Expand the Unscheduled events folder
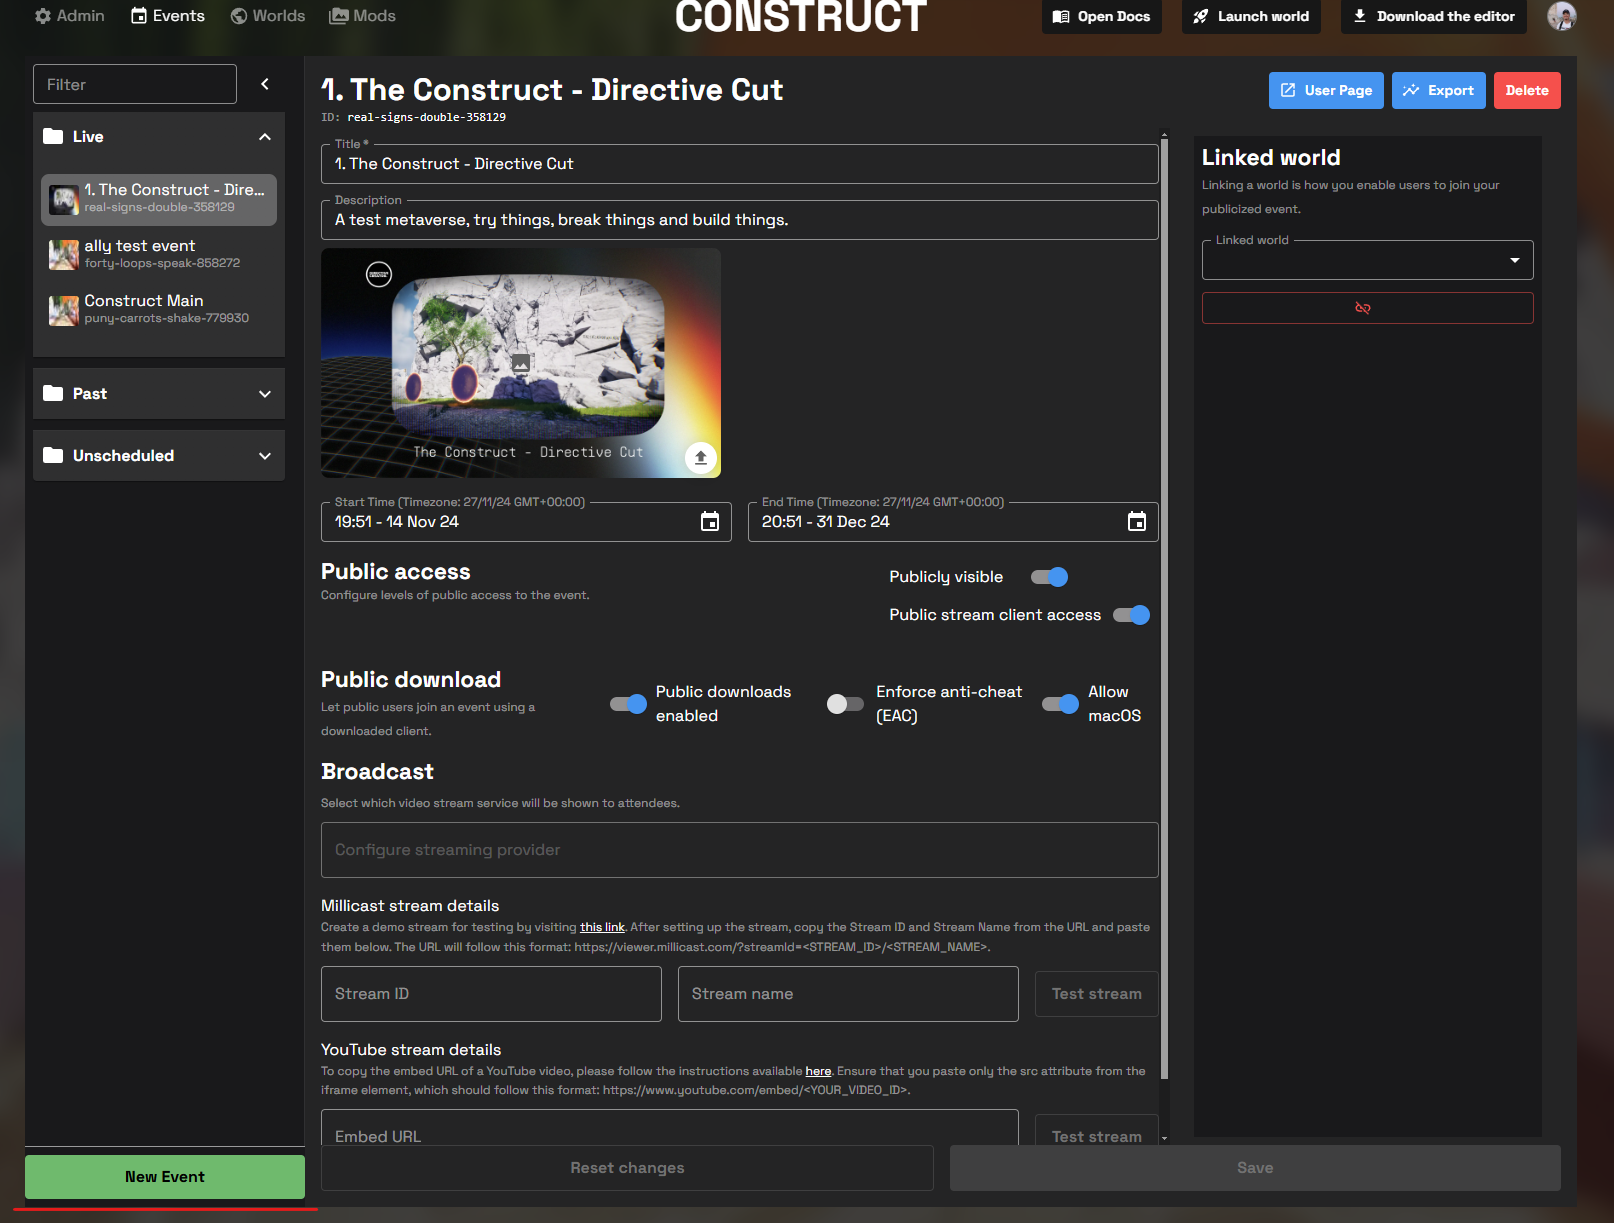This screenshot has width=1614, height=1223. click(x=159, y=456)
